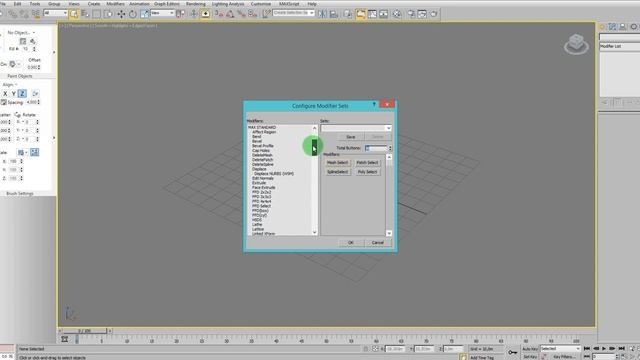Image resolution: width=640 pixels, height=360 pixels.
Task: Click the SplineSelect modifier button
Action: (x=338, y=172)
